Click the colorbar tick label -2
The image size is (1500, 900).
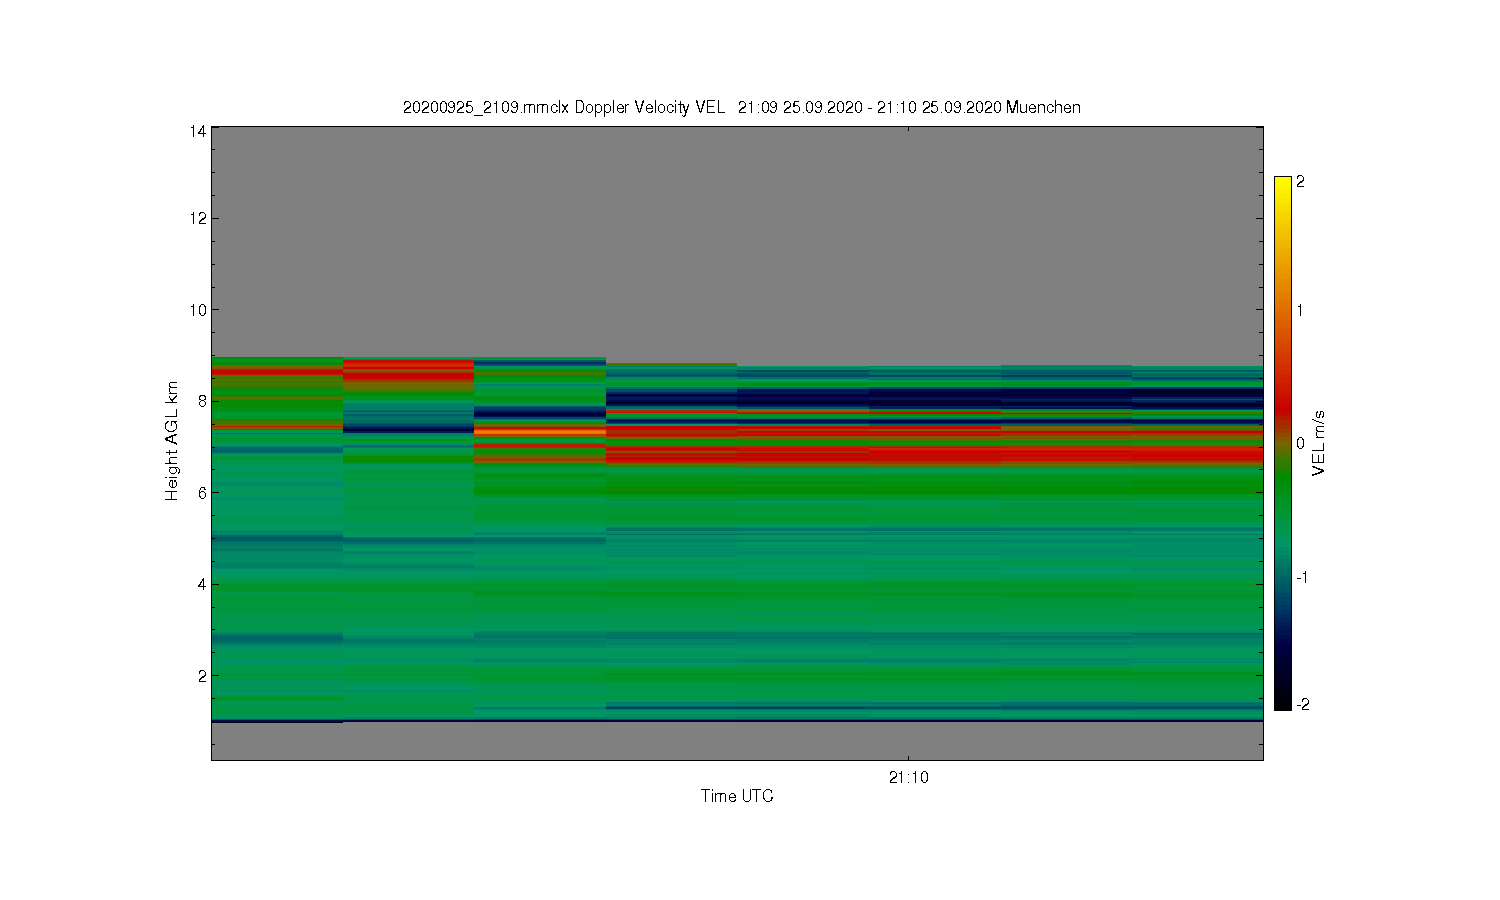(x=1302, y=704)
